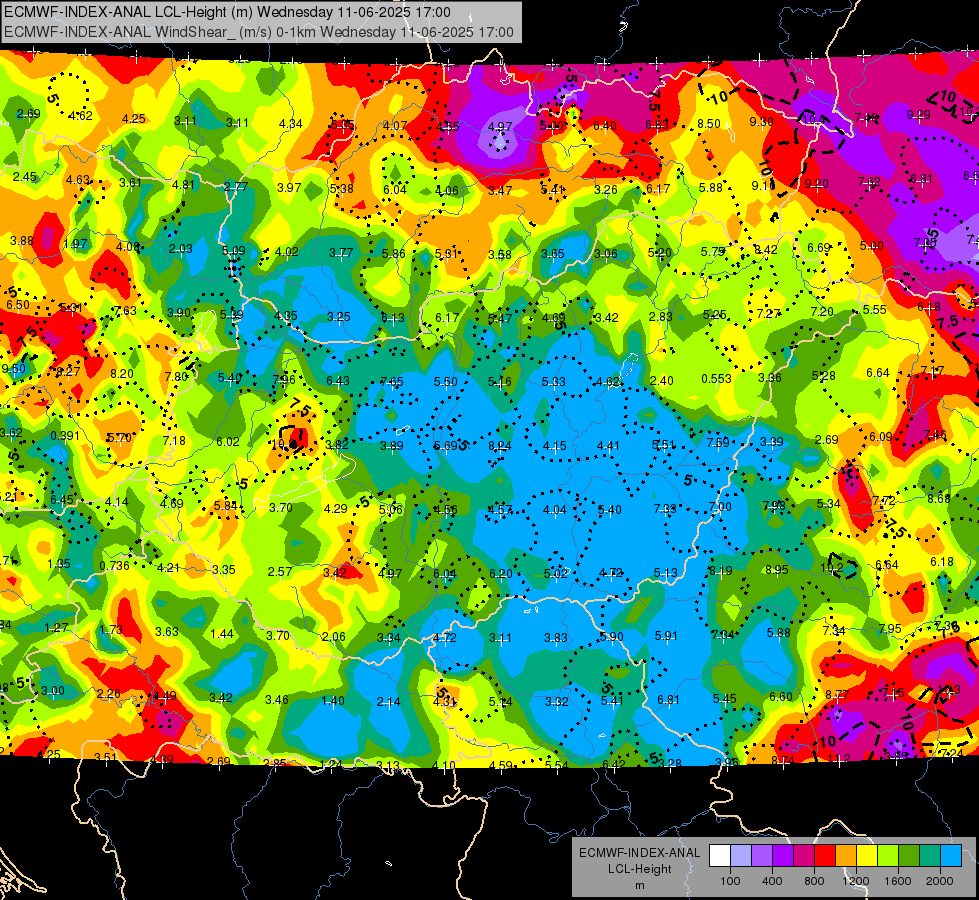Click the wind shear value 7.96
Image resolution: width=979 pixels, height=900 pixels.
click(284, 380)
